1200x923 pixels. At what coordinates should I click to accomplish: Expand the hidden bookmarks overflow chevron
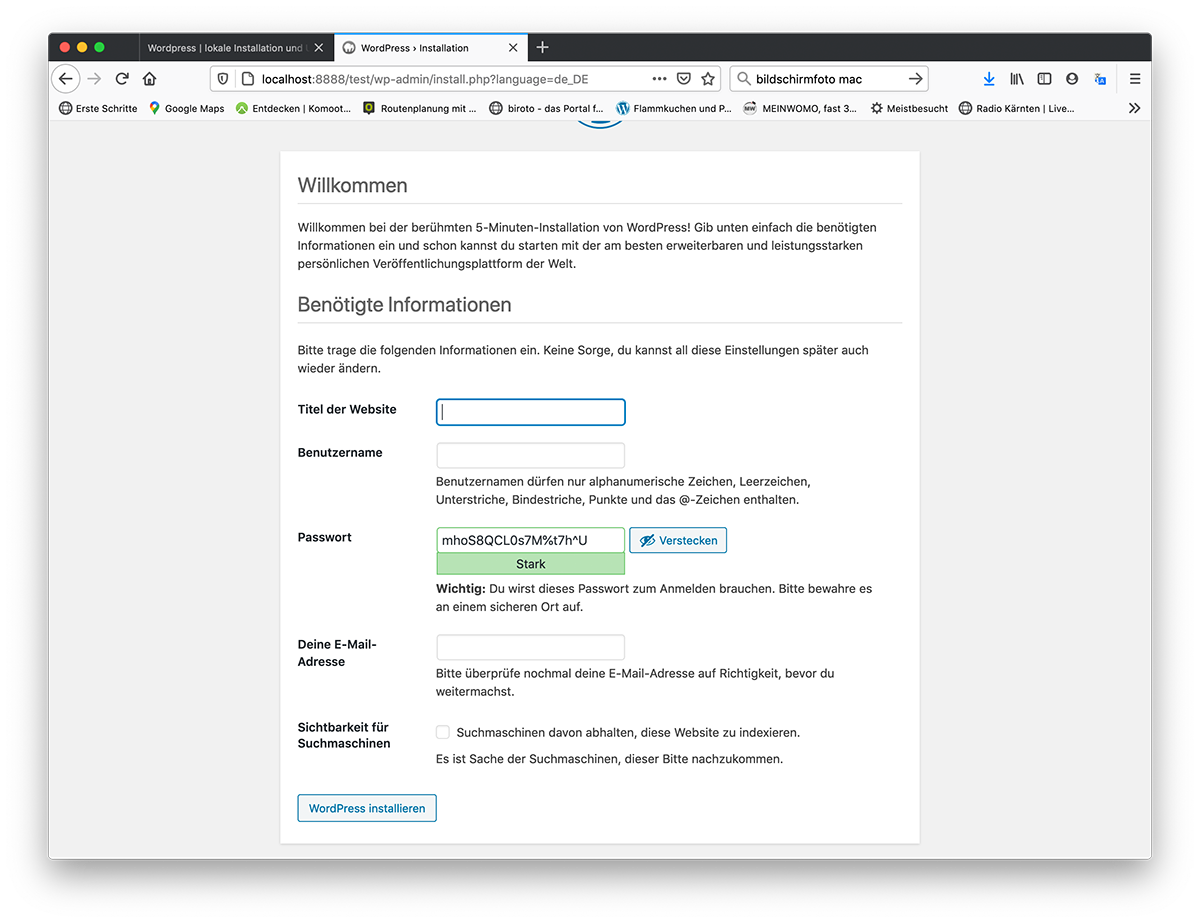1134,108
